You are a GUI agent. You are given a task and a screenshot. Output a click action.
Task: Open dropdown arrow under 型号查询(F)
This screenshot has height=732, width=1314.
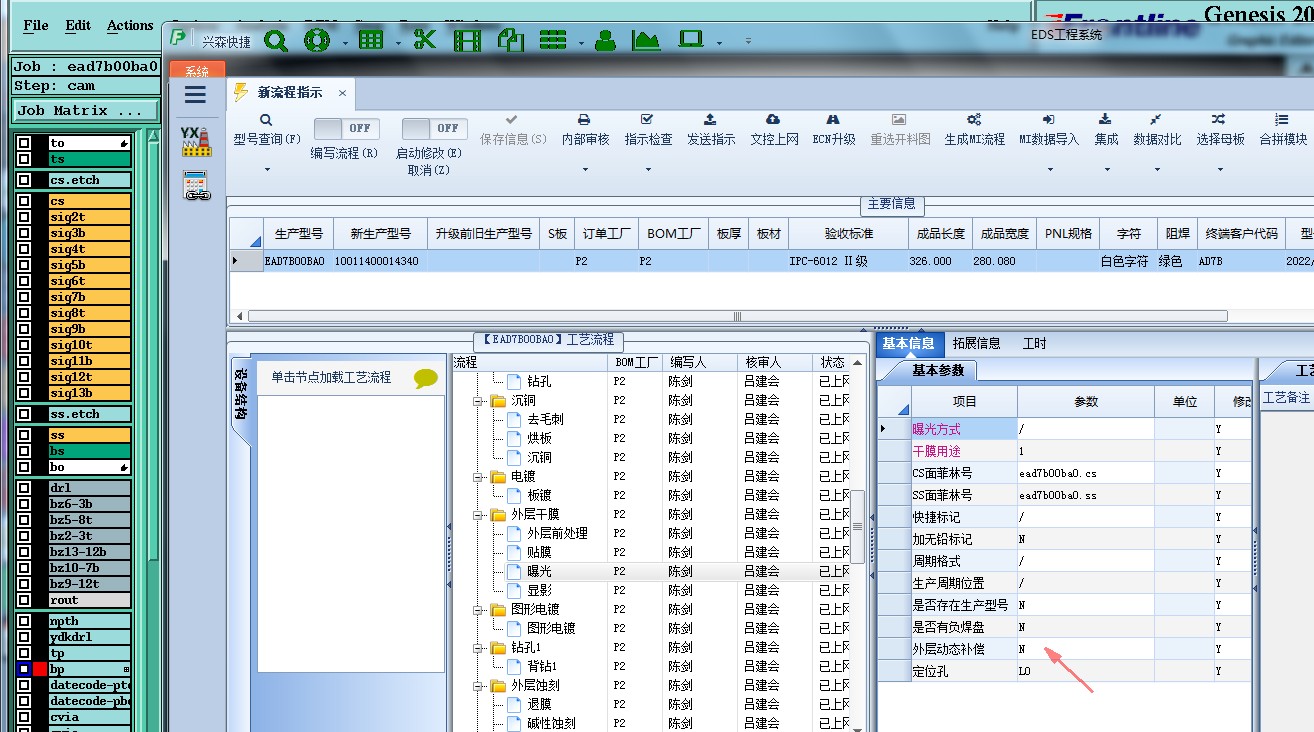(268, 169)
